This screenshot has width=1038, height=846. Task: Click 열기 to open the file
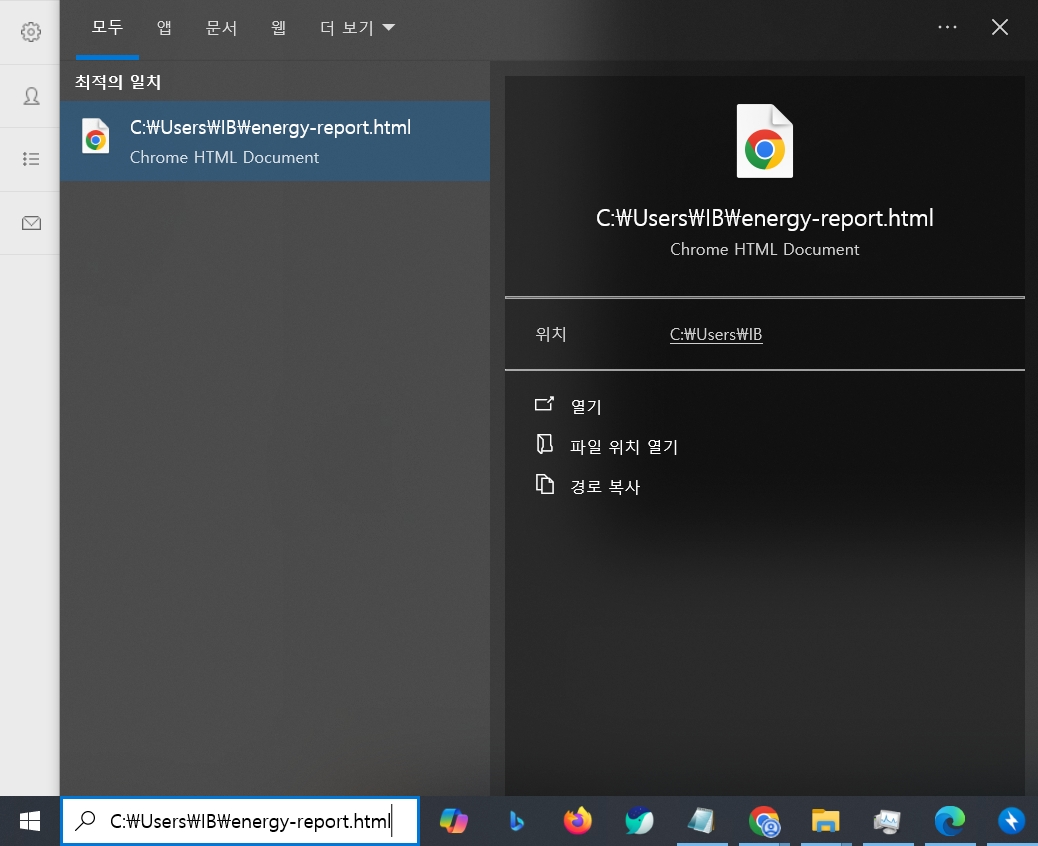586,406
